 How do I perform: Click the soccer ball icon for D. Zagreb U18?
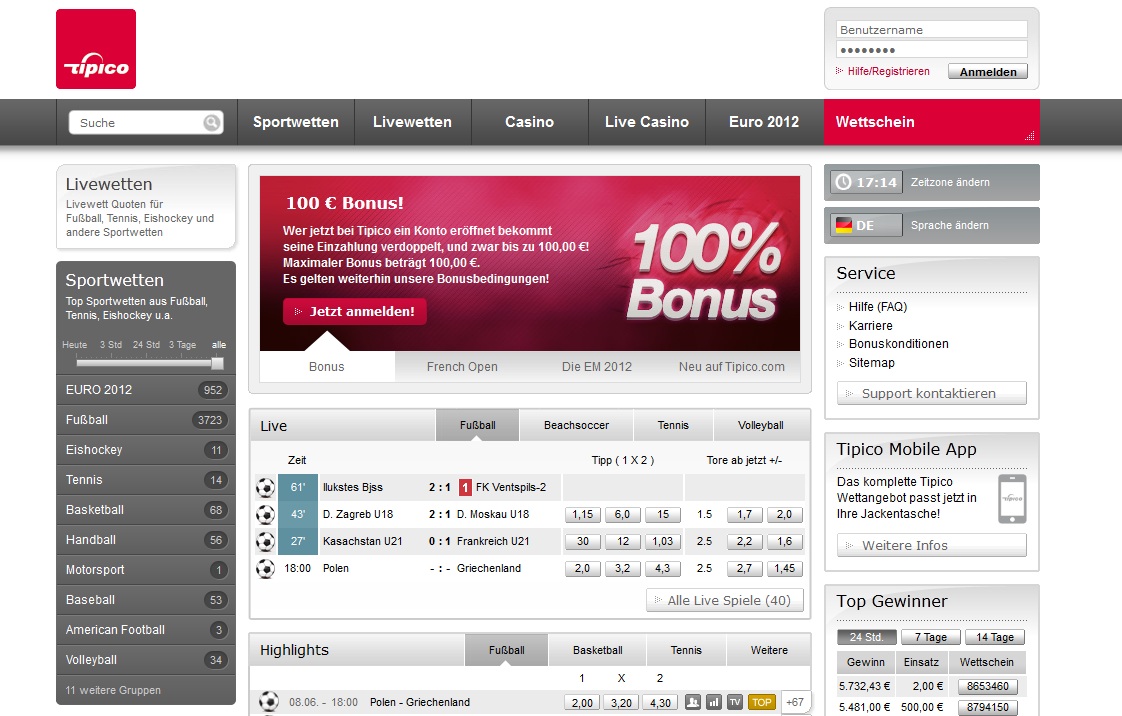(265, 514)
